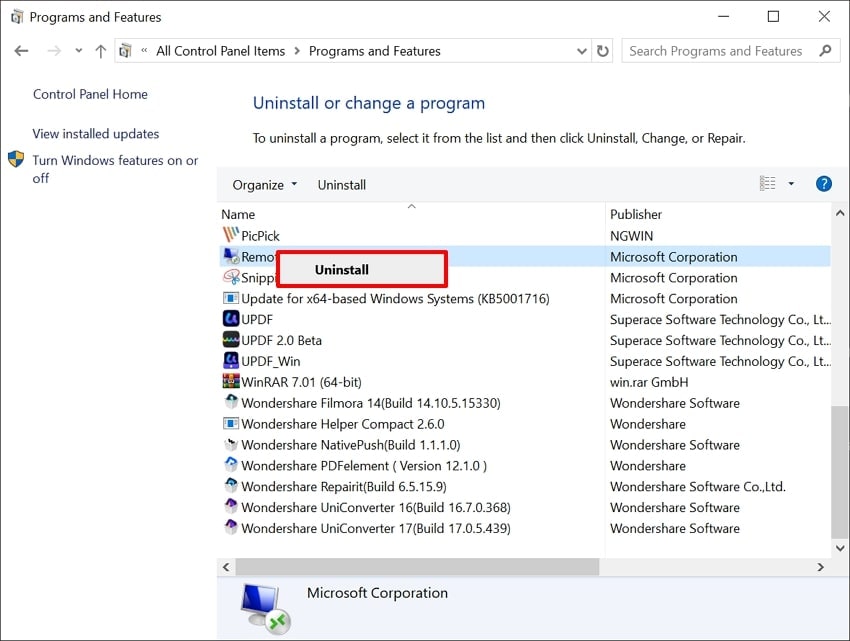Open the address bar history dropdown
Image resolution: width=850 pixels, height=641 pixels.
click(581, 50)
